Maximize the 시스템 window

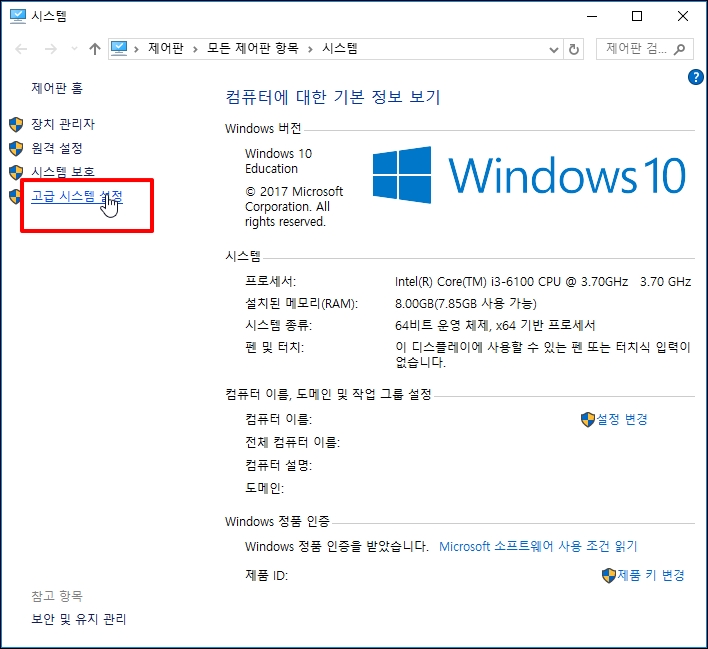(x=637, y=16)
